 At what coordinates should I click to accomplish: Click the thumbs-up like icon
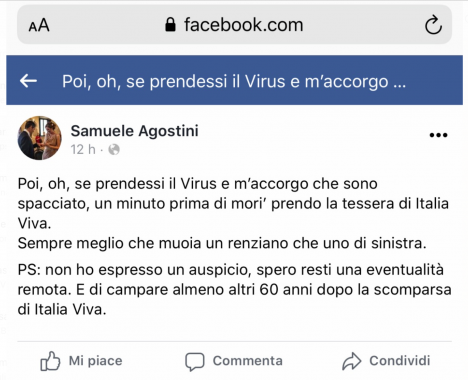50,361
